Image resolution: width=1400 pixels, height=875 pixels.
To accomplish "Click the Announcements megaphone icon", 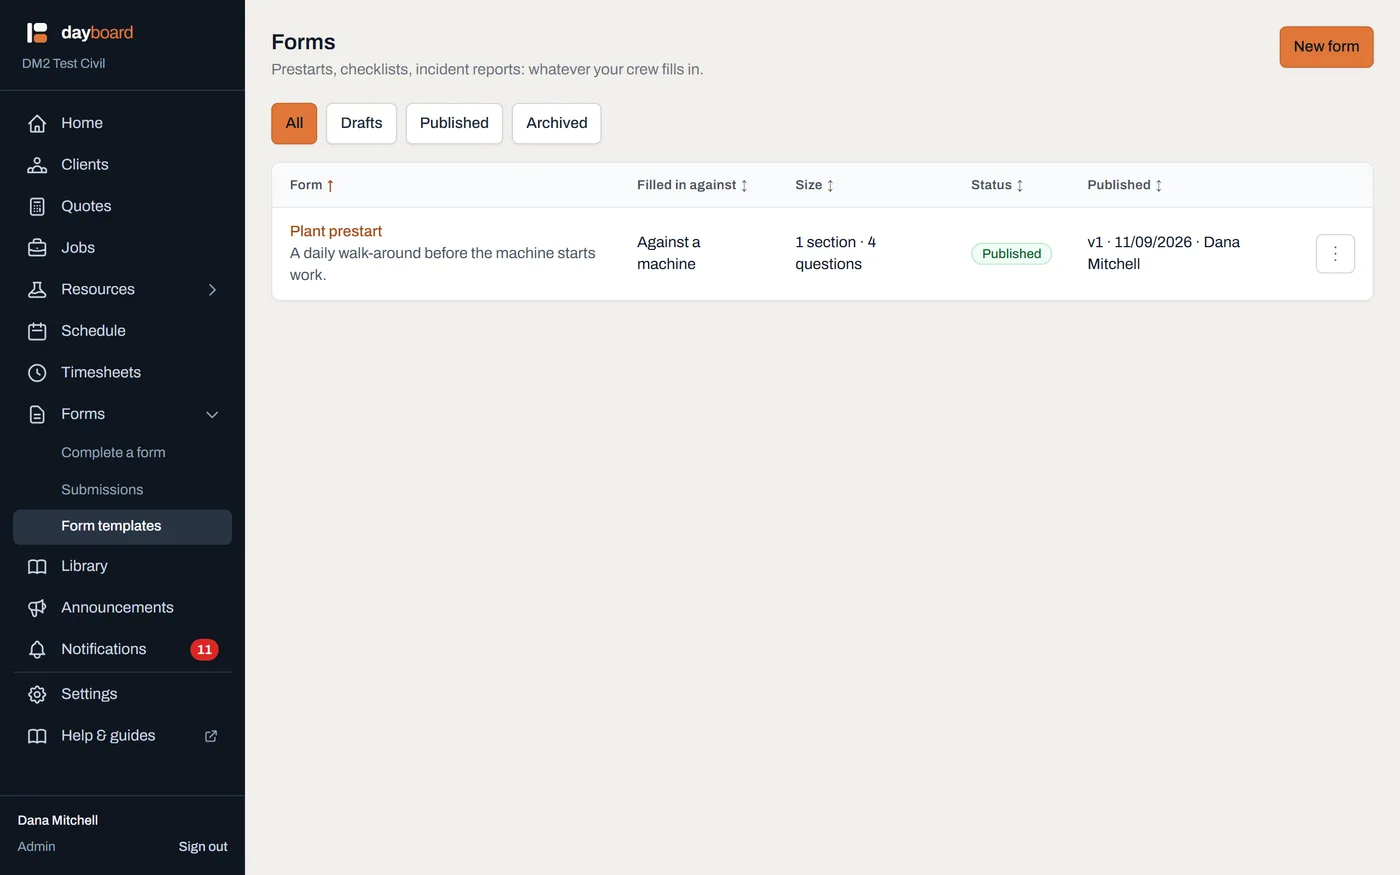I will coord(37,608).
